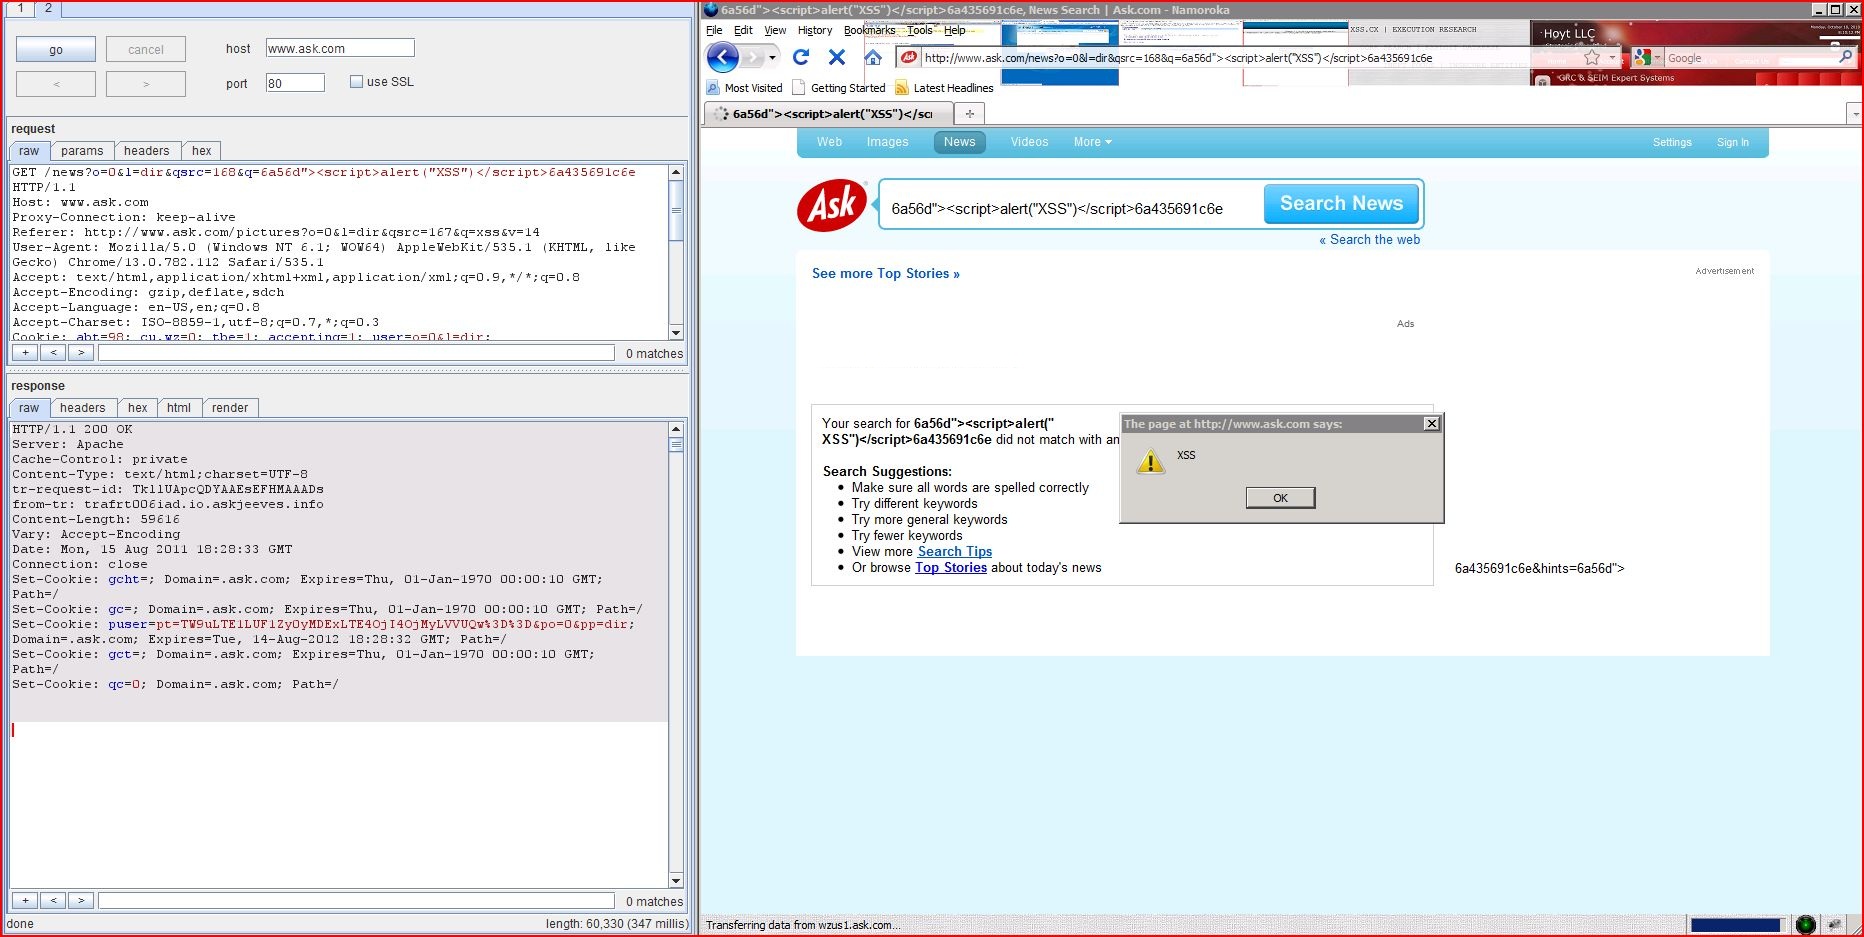
Task: Click the browser Home icon
Action: [873, 57]
